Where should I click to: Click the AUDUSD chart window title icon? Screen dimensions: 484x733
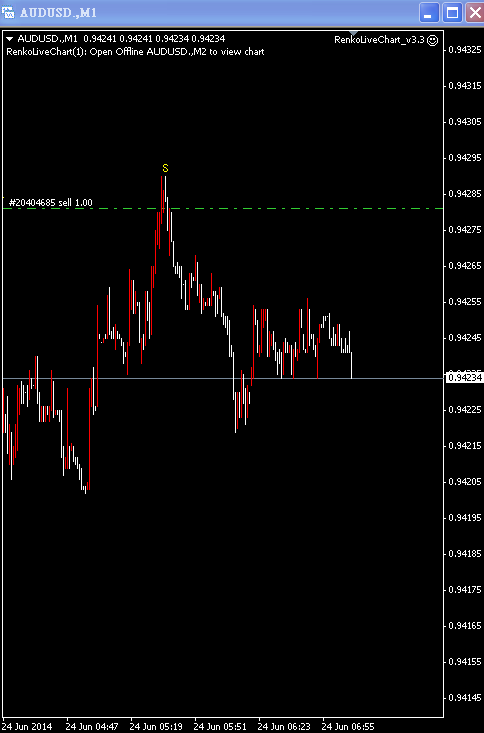[8, 13]
